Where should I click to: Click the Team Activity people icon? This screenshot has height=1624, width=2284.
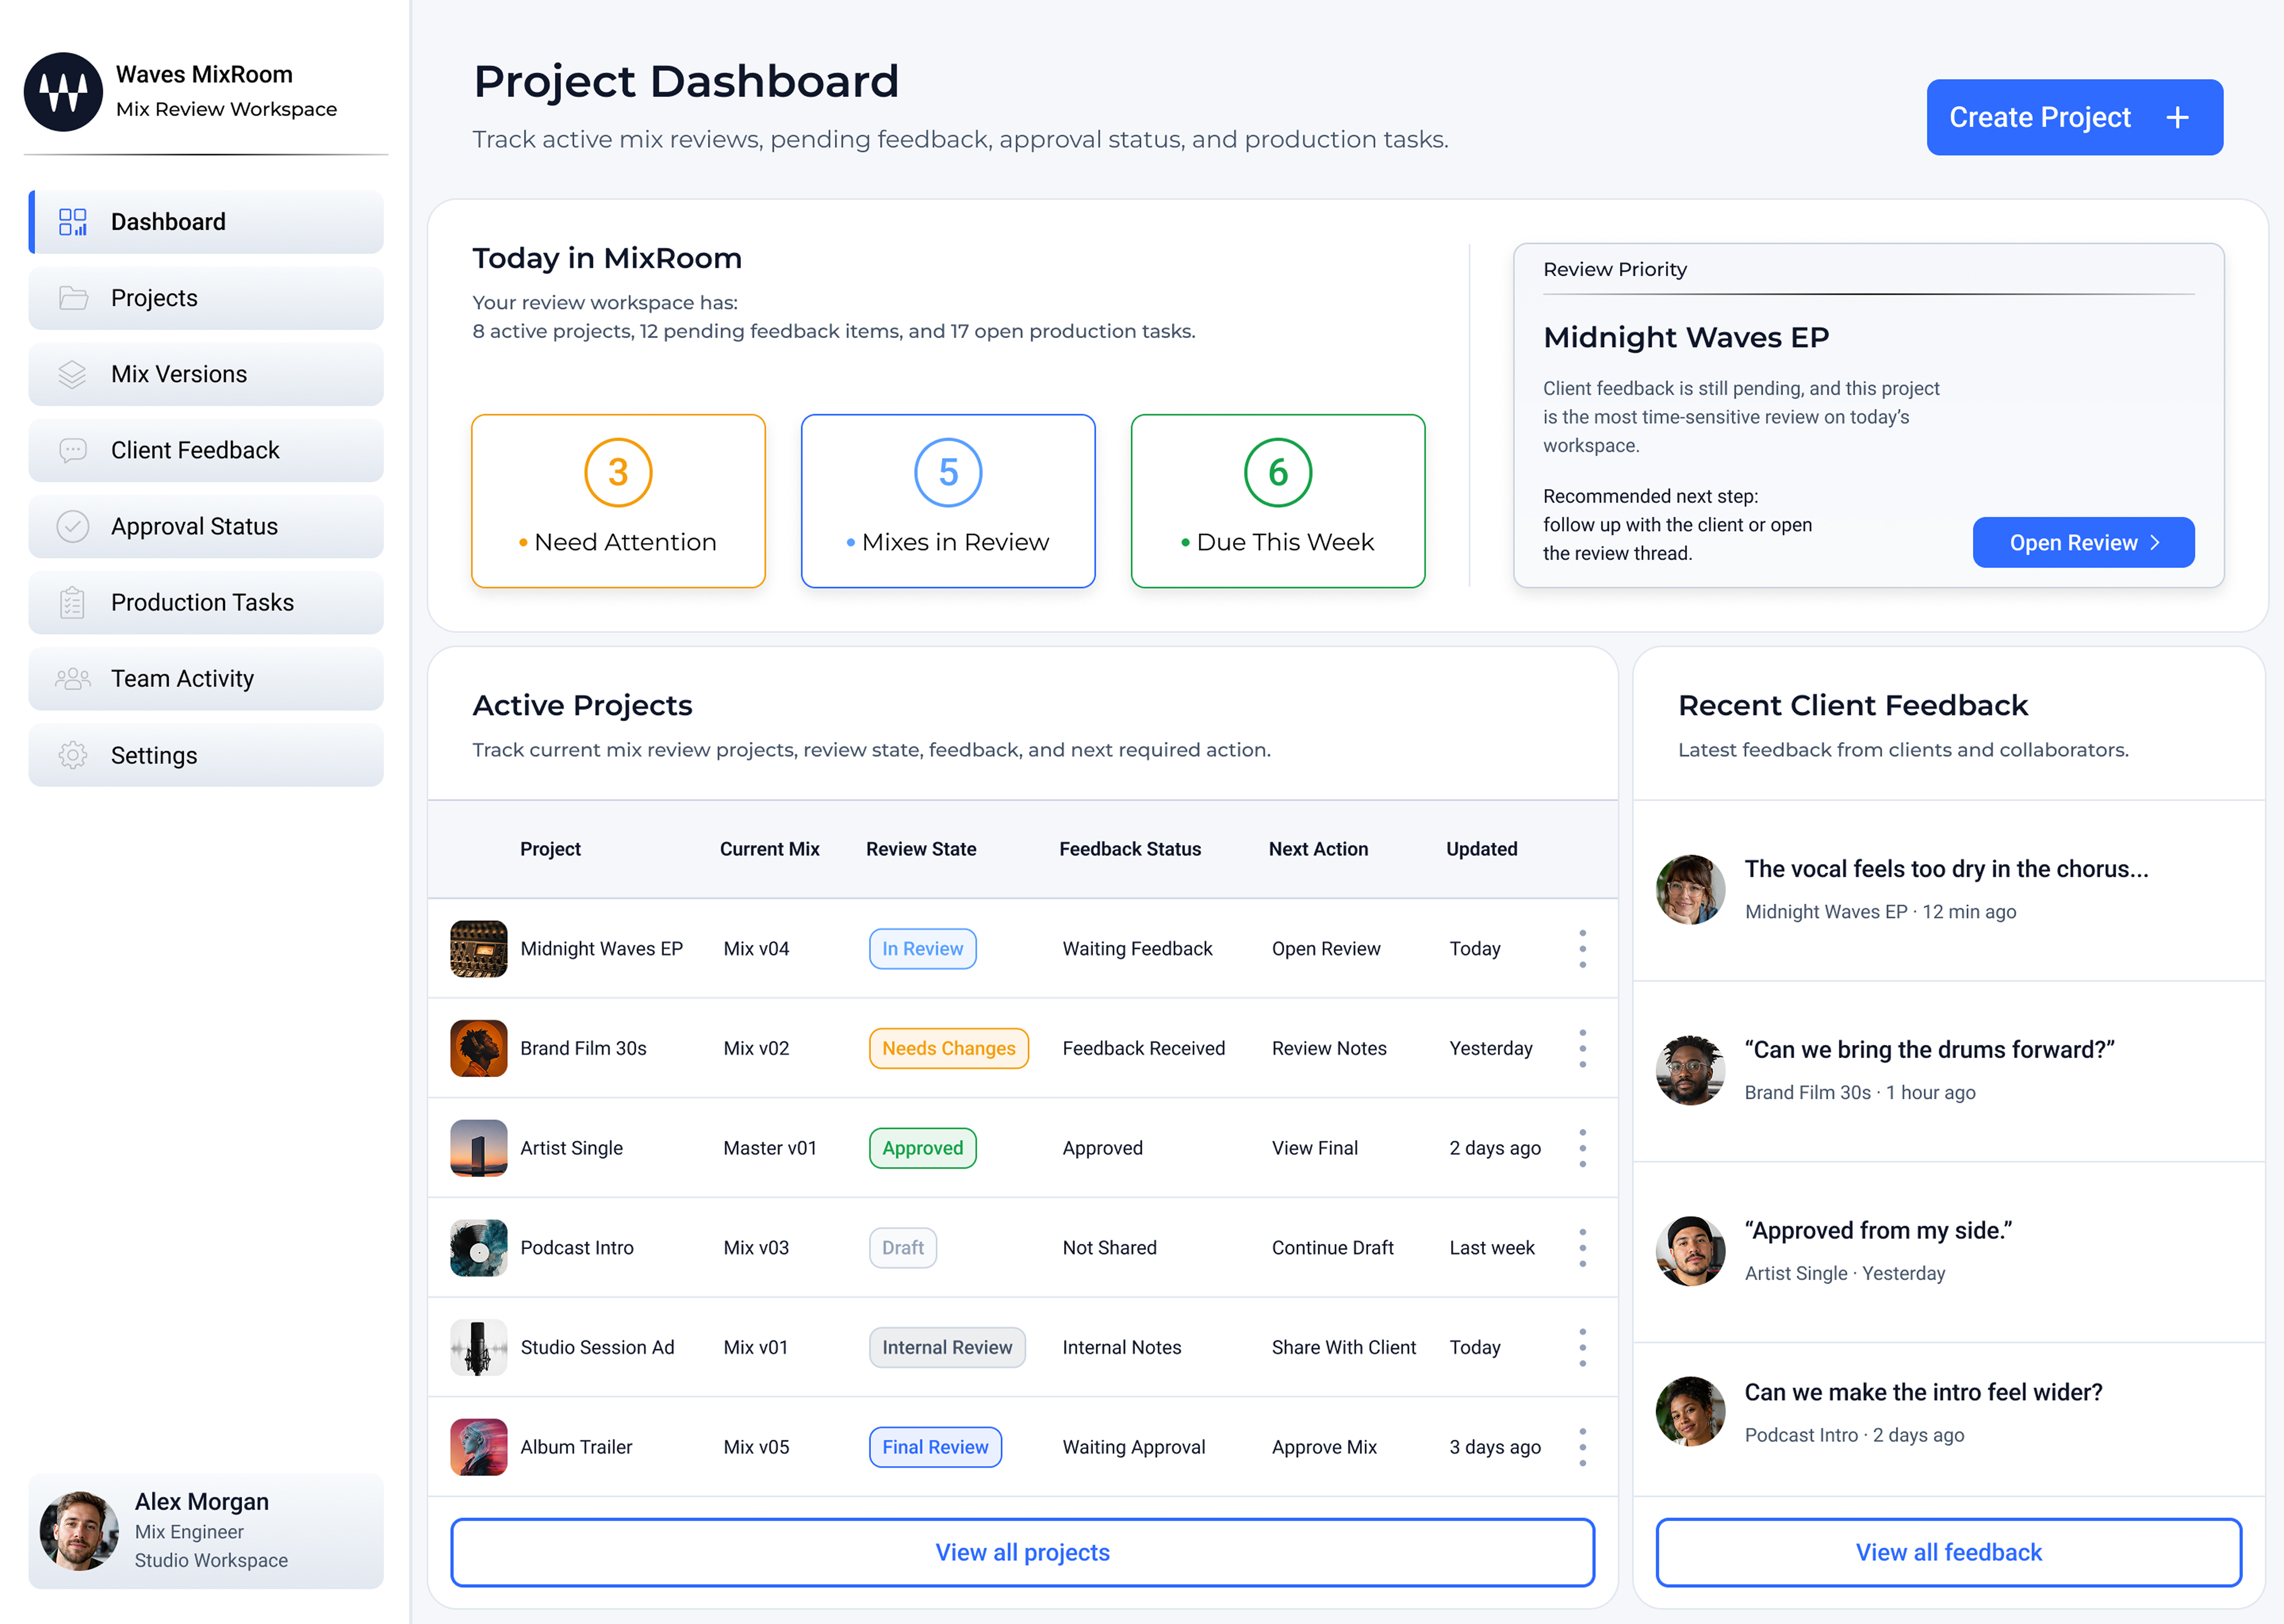coord(73,679)
